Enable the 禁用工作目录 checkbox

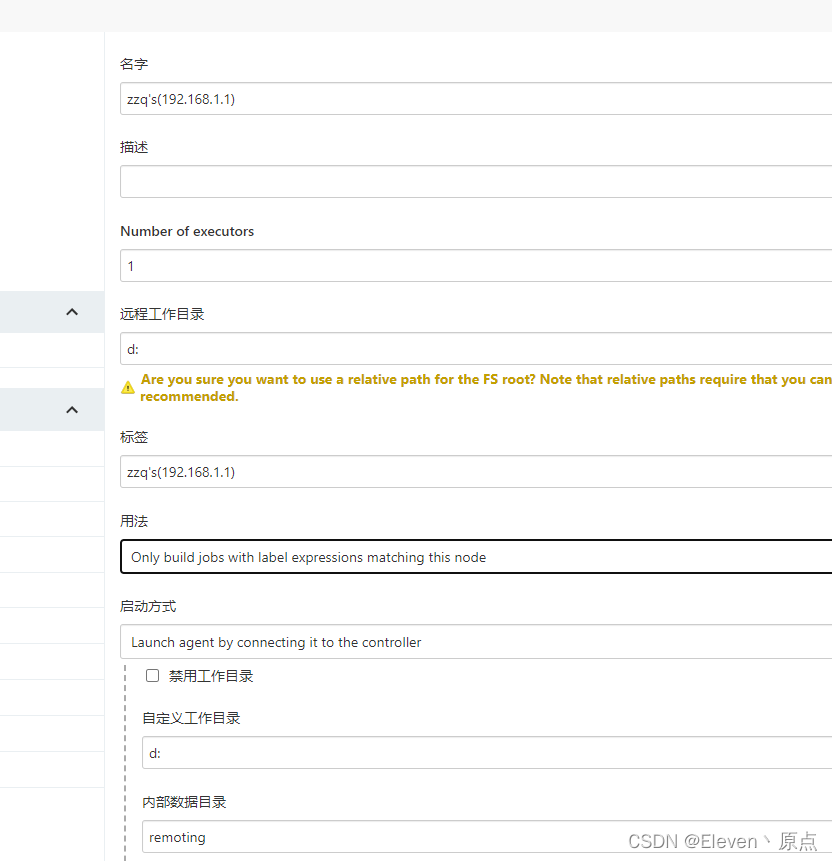pos(152,675)
